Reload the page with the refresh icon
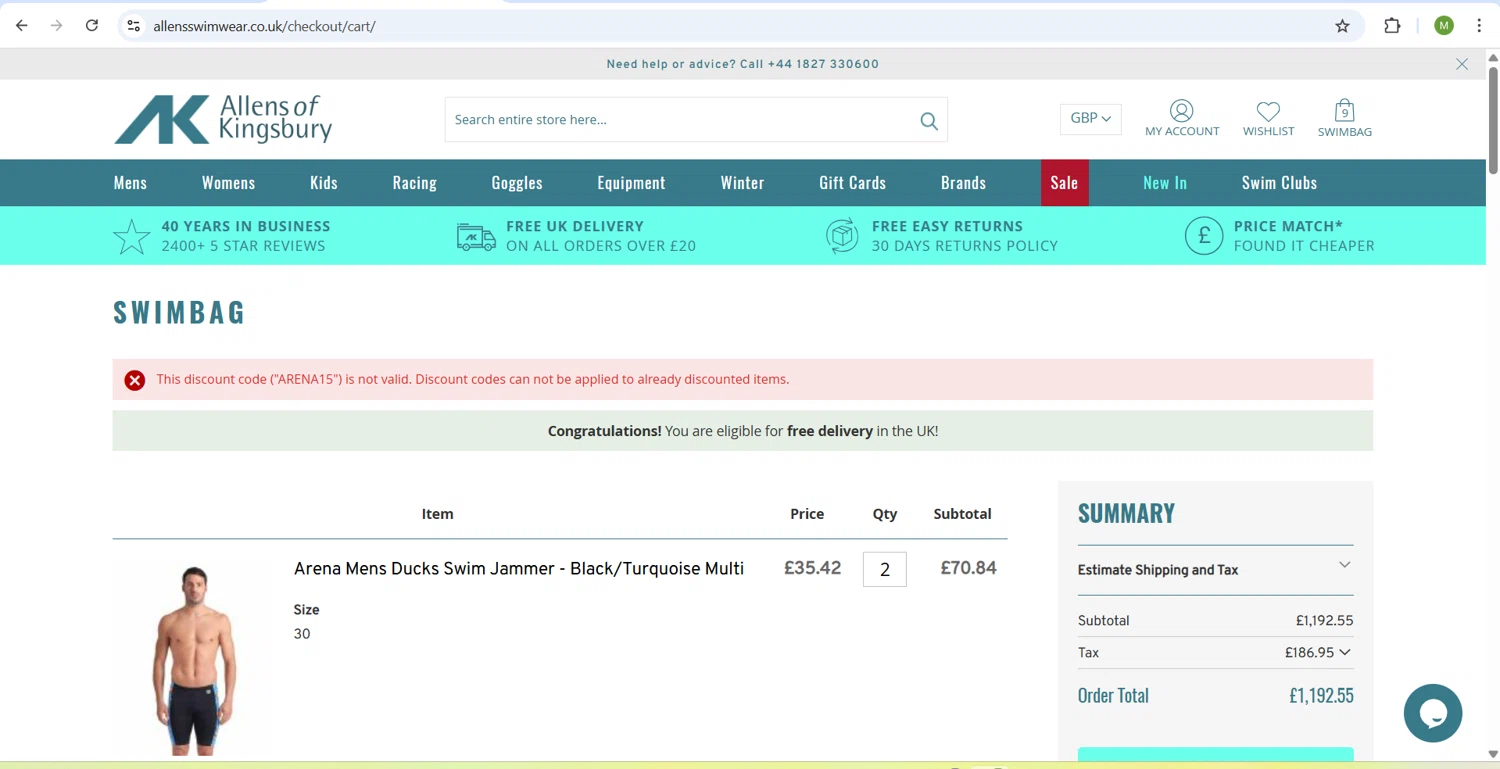The image size is (1500, 769). coord(92,26)
